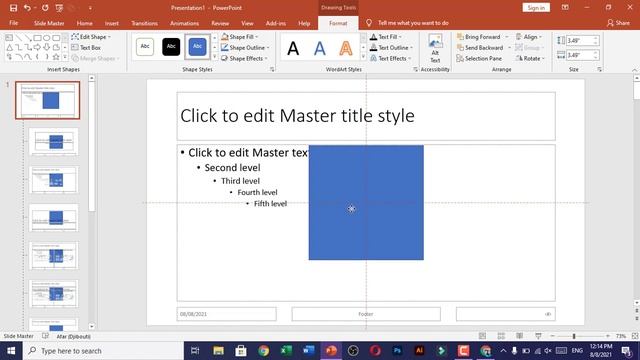Click the date placeholder 08/08/2021

(227, 314)
